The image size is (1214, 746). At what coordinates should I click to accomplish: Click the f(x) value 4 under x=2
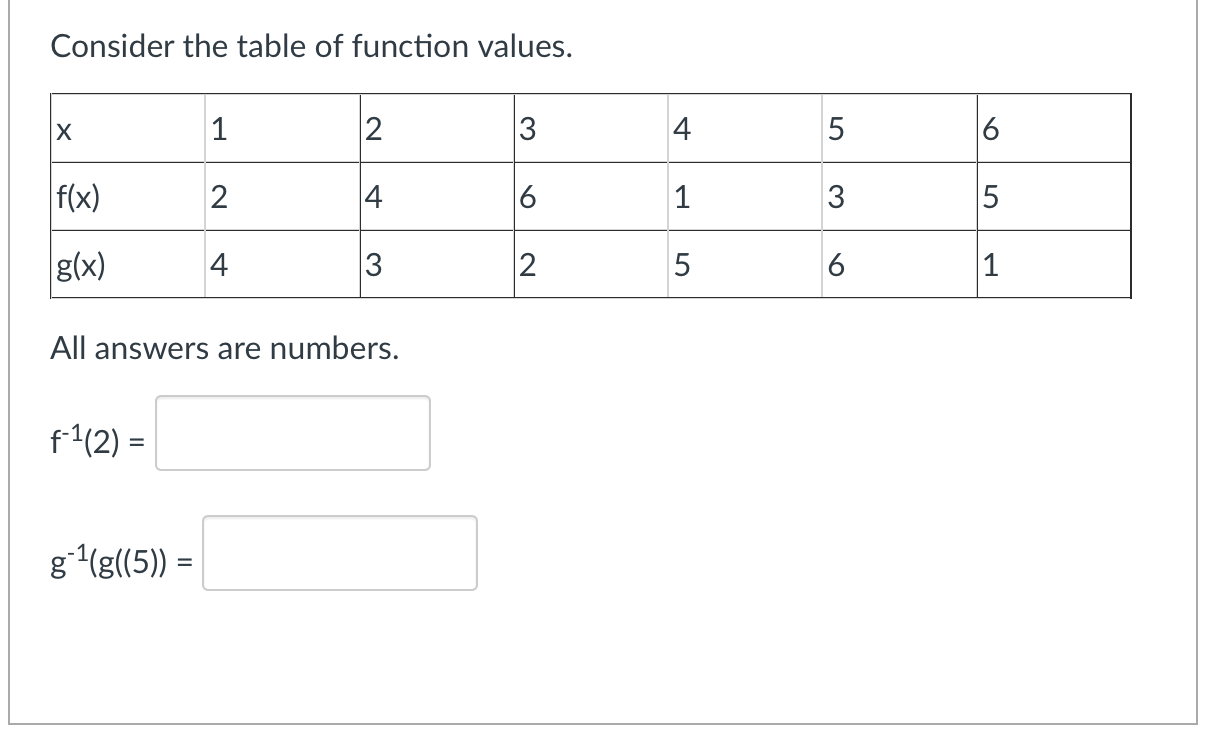tap(434, 196)
